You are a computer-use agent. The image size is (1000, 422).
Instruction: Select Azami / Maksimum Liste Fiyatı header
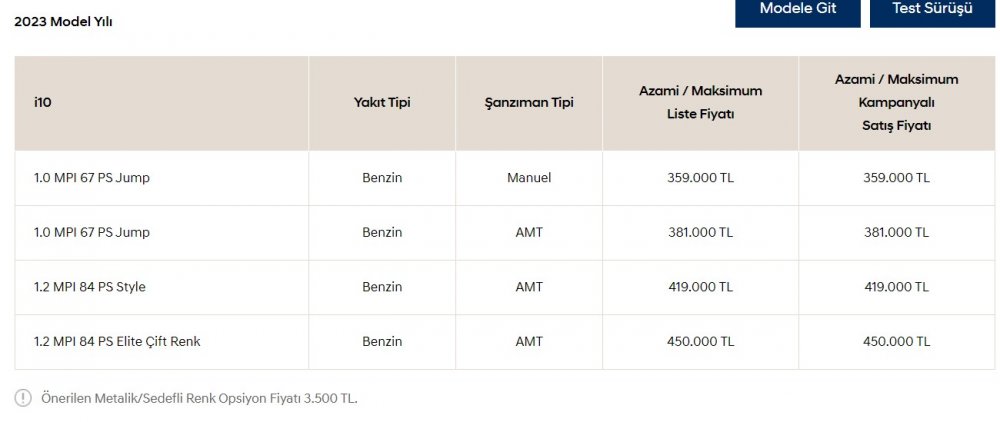pyautogui.click(x=700, y=102)
